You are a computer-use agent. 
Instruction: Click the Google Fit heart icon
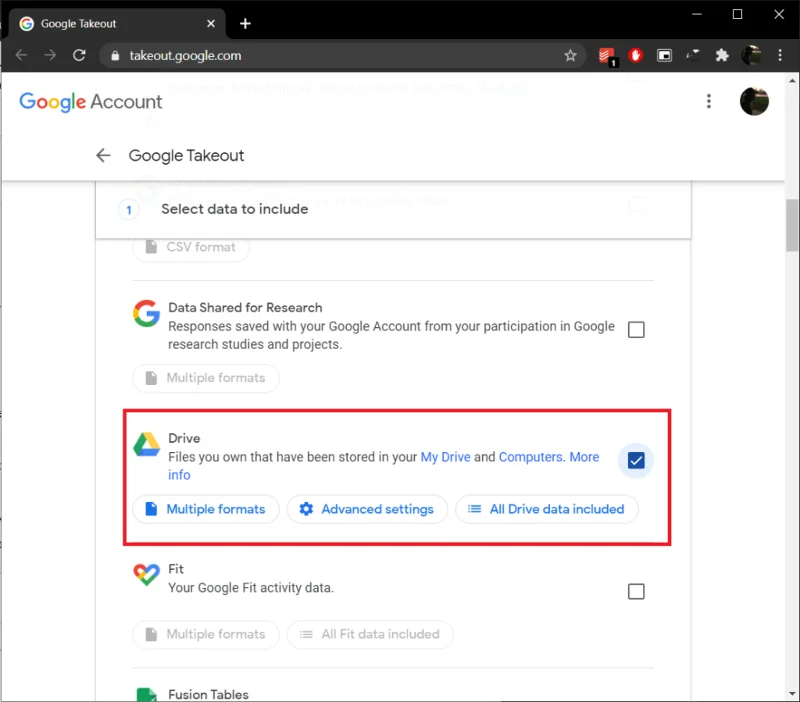(x=146, y=575)
